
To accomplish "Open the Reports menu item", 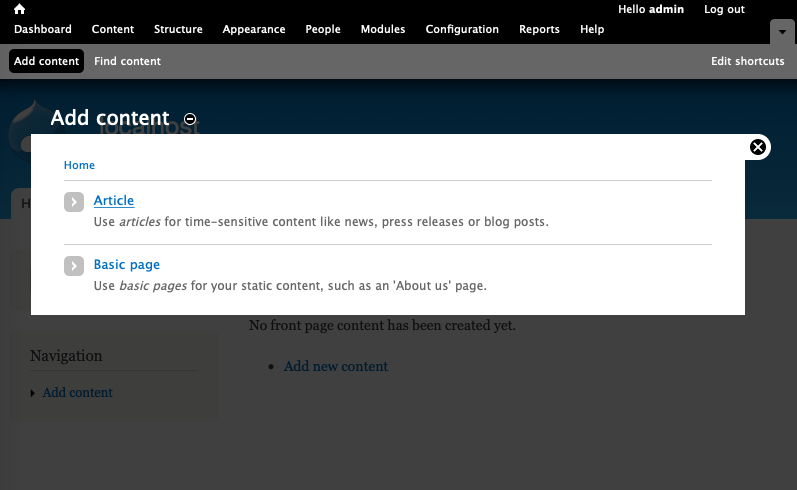I will coord(539,29).
